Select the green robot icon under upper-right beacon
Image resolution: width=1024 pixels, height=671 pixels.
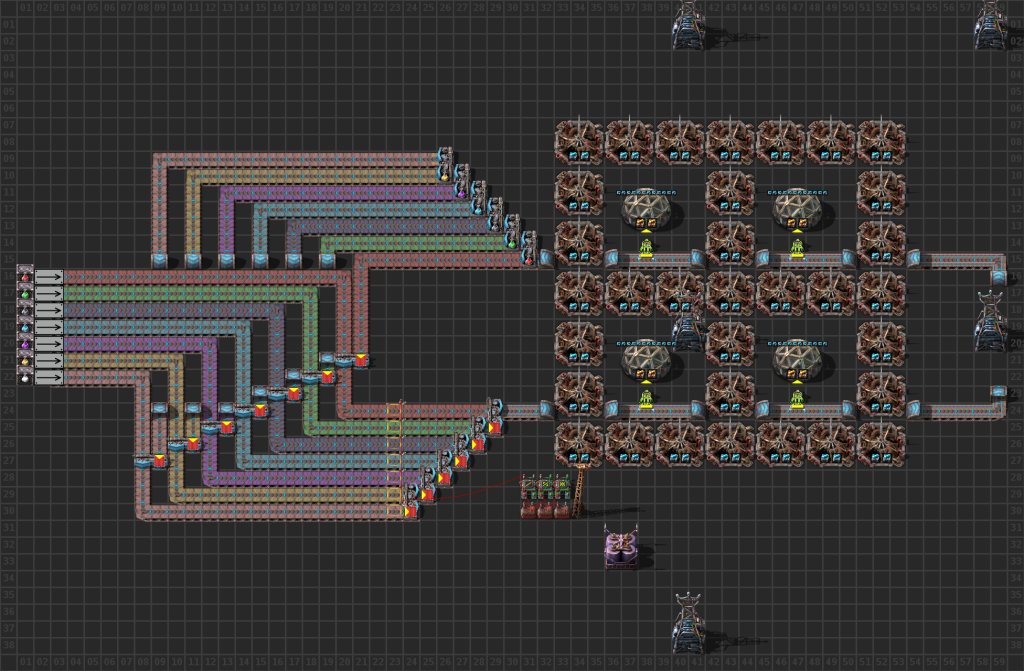tap(797, 248)
